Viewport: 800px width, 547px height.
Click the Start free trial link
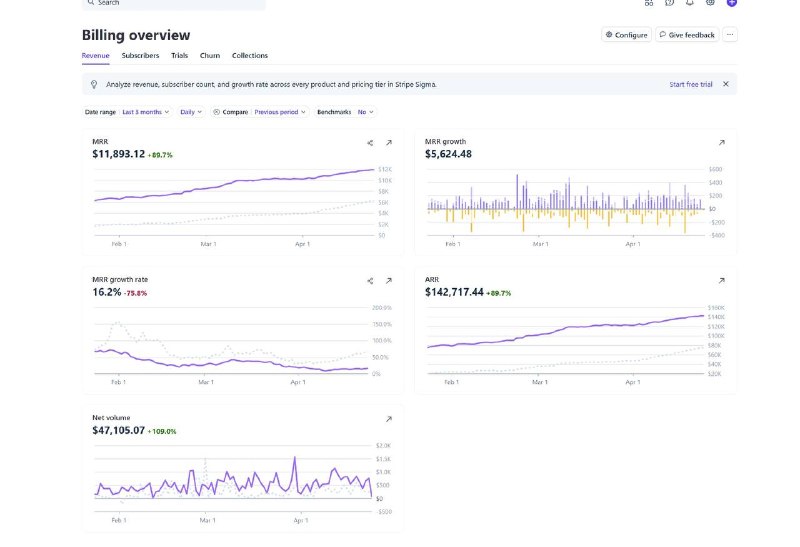tap(691, 84)
